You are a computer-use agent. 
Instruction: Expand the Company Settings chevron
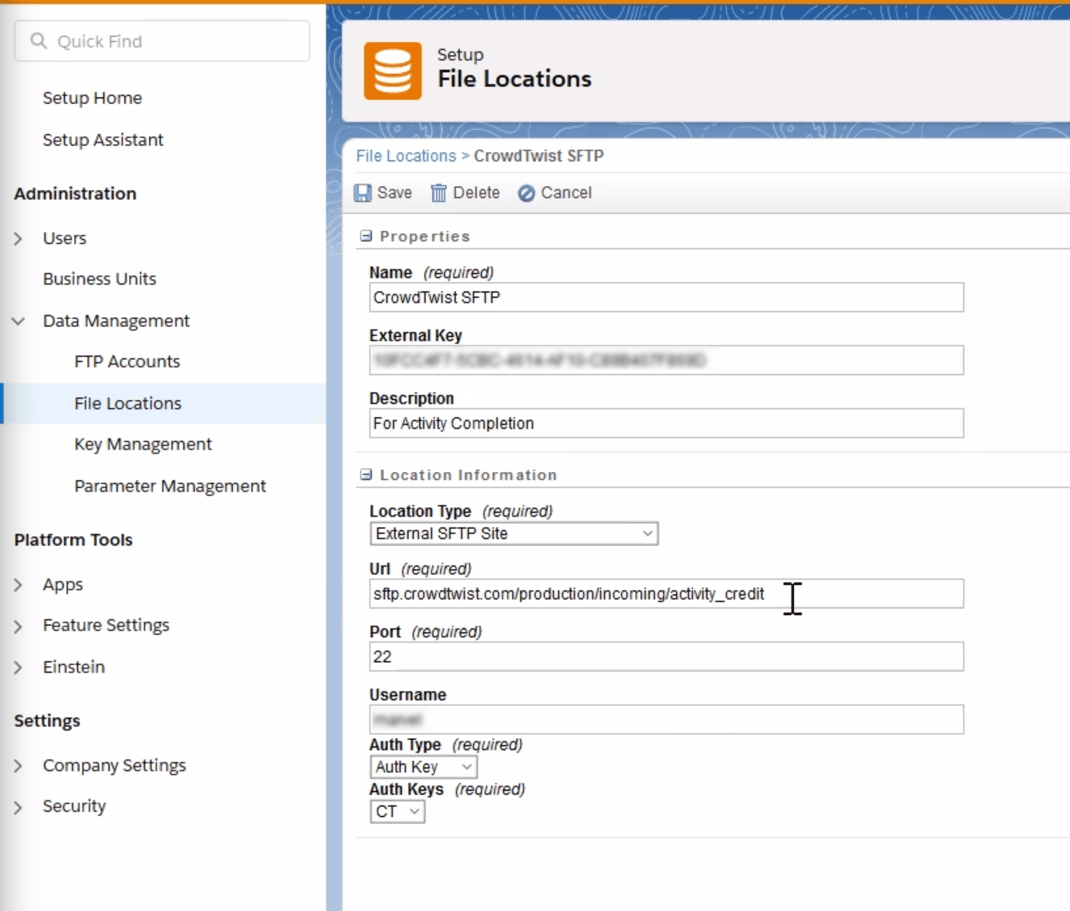(18, 766)
